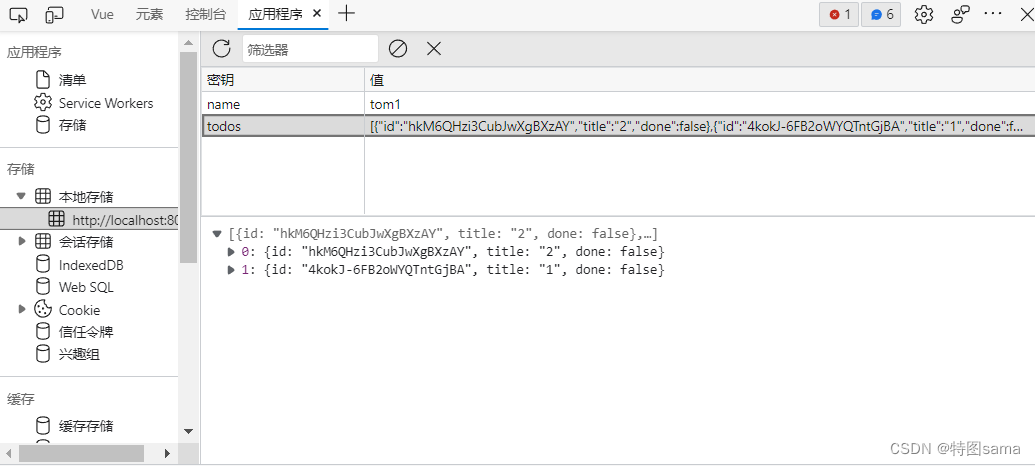Collapse the 本地存储 tree node

tap(21, 196)
